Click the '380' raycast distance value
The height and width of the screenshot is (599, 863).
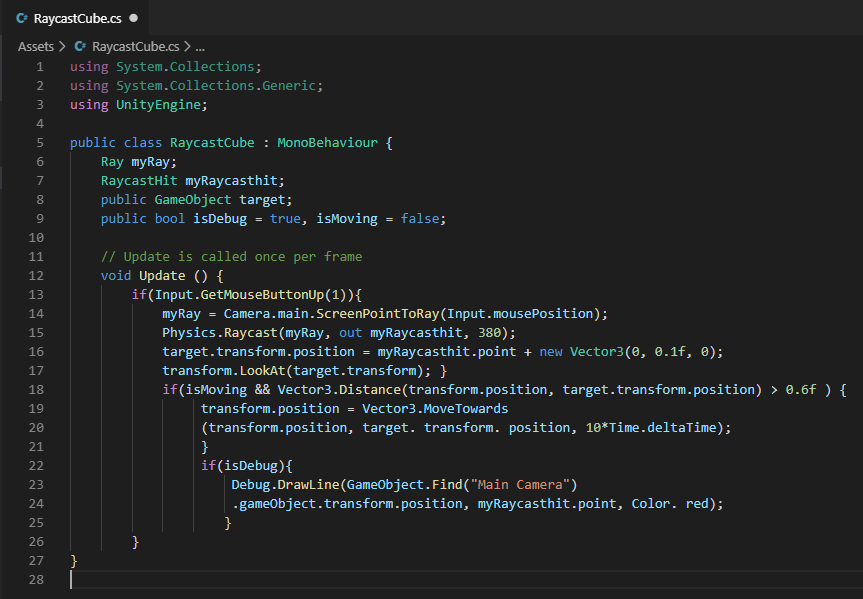coord(489,333)
